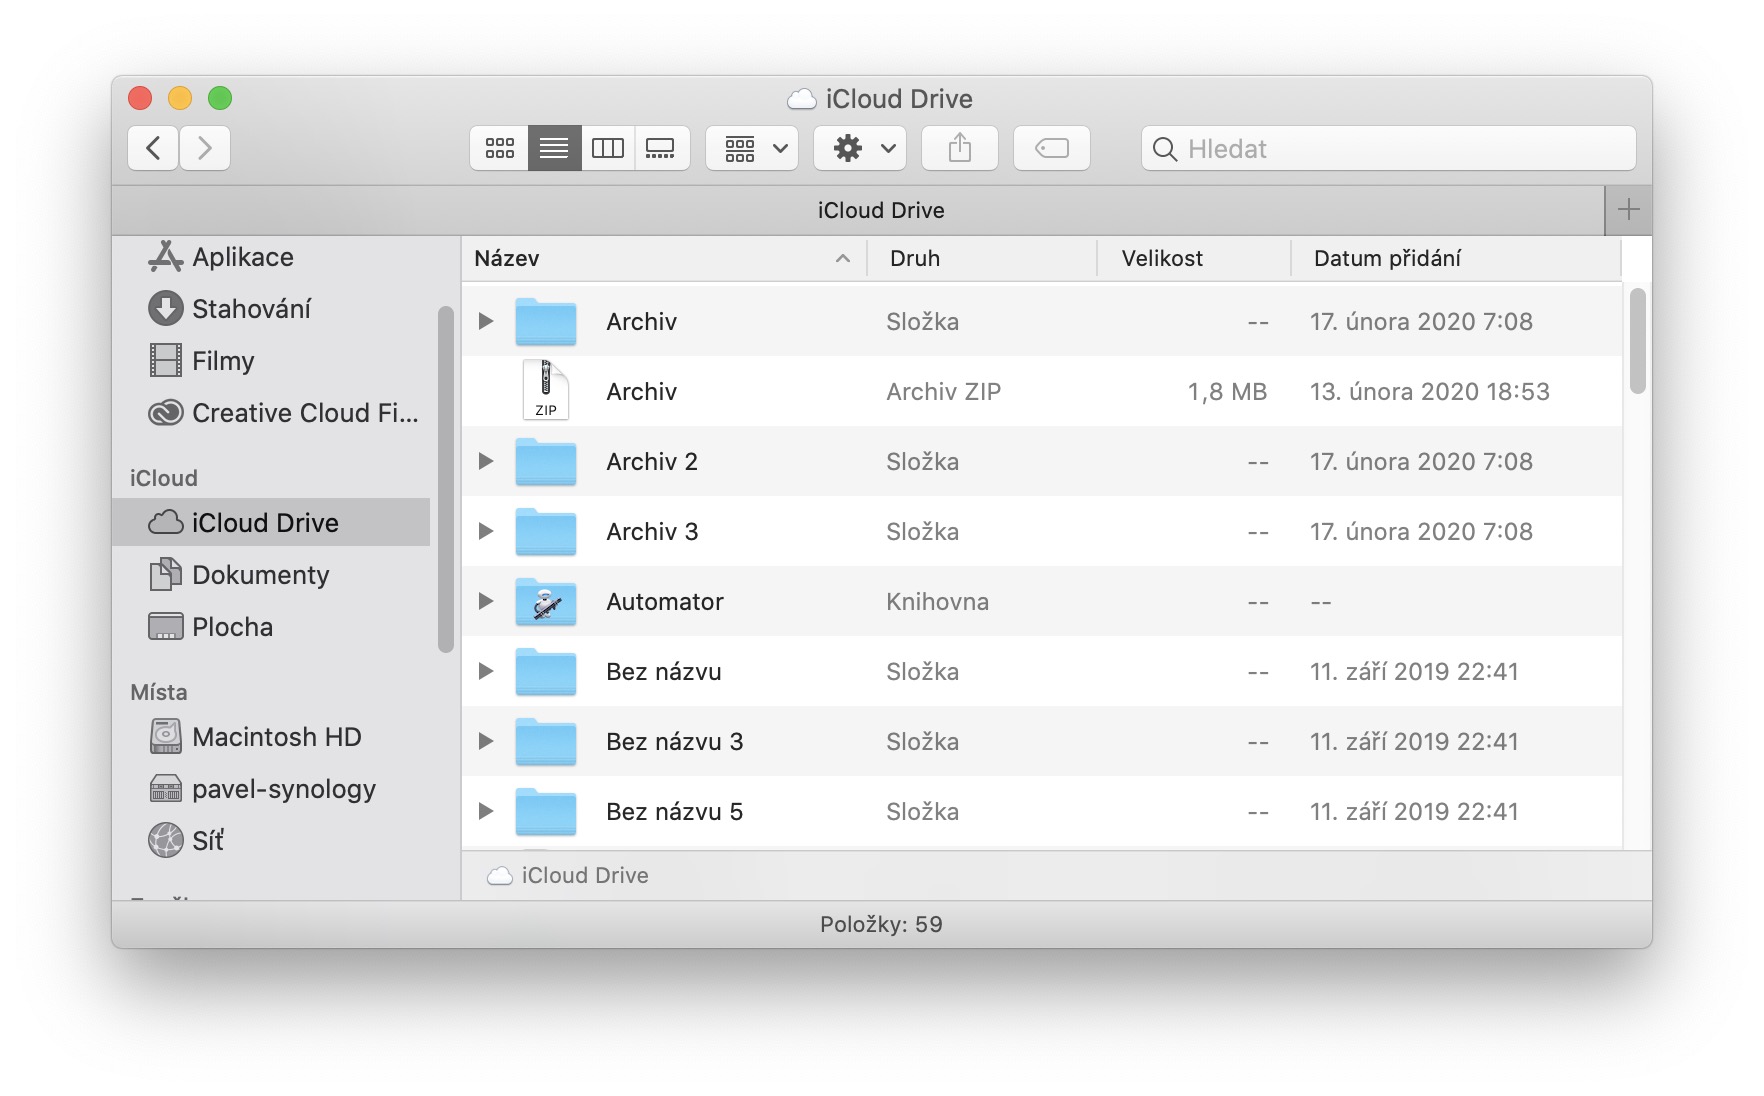This screenshot has height=1096, width=1764.
Task: Click the sidebar vertical scrollbar
Action: pyautogui.click(x=445, y=479)
